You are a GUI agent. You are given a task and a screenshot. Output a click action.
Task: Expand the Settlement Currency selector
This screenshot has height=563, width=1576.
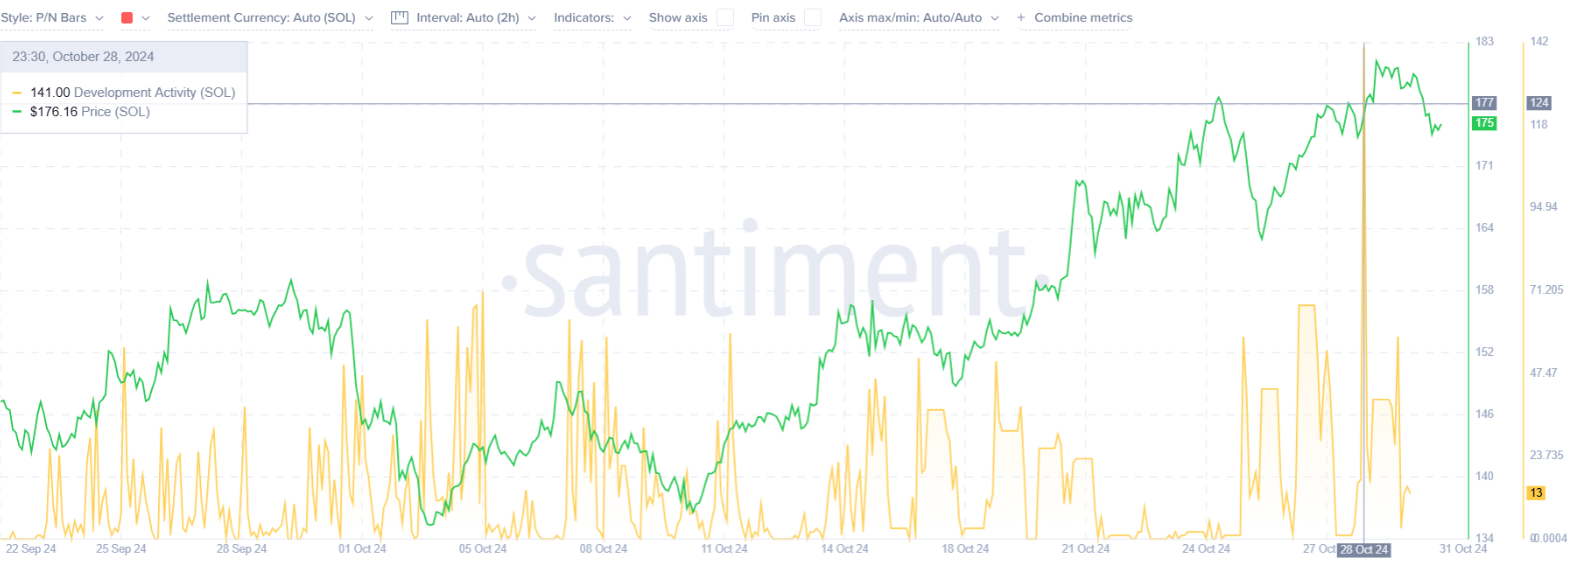(x=269, y=18)
